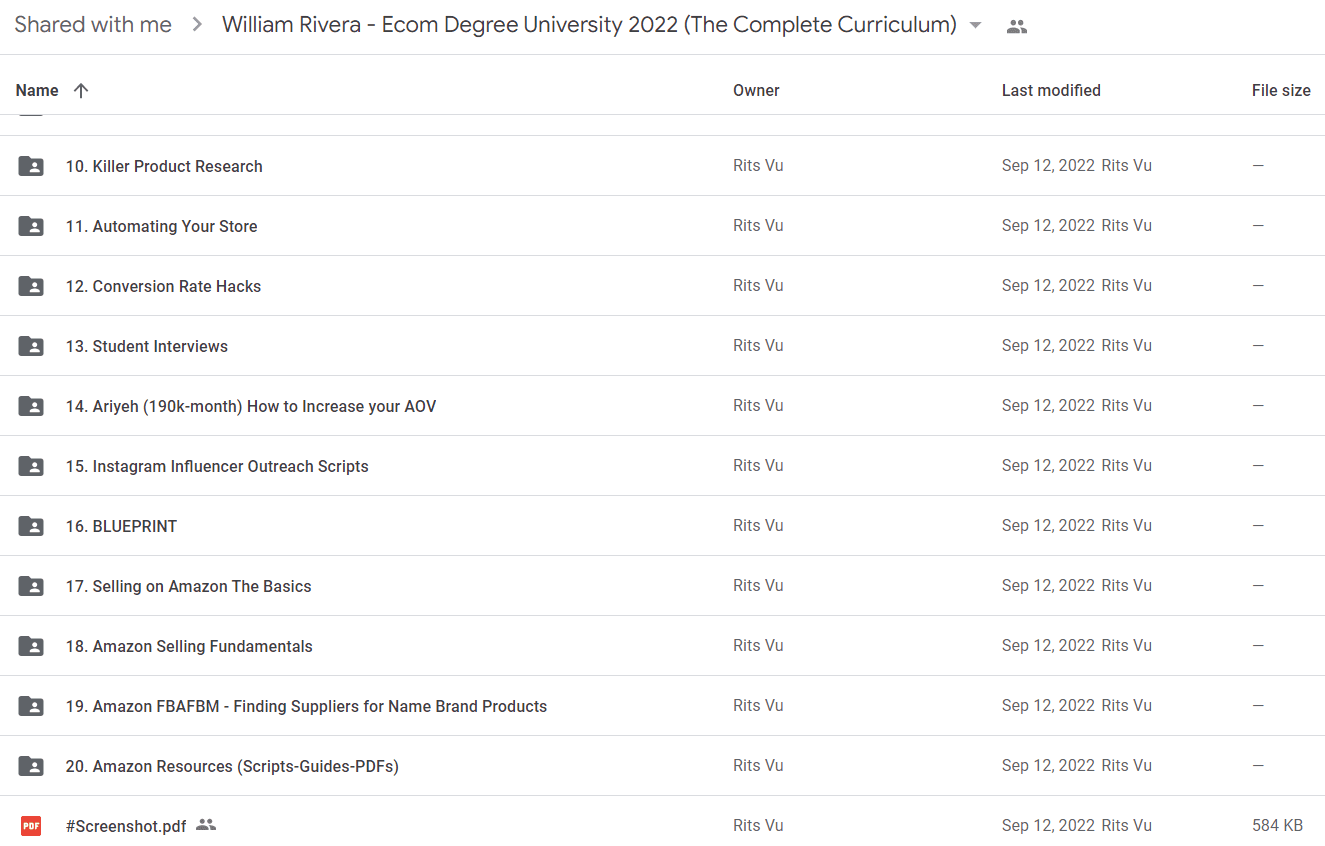The width and height of the screenshot is (1325, 846).
Task: Click the Owner column header
Action: [x=756, y=90]
